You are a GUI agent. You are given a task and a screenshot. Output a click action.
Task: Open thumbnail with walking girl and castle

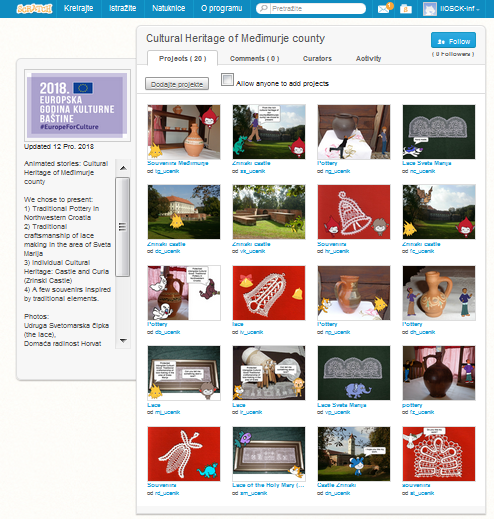pos(269,132)
